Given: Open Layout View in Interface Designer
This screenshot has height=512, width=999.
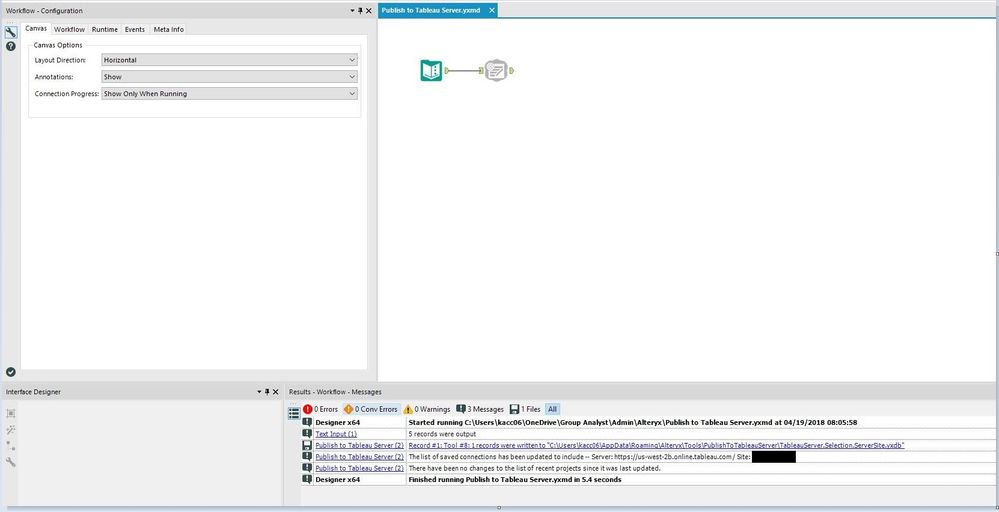Looking at the screenshot, I should (x=11, y=413).
